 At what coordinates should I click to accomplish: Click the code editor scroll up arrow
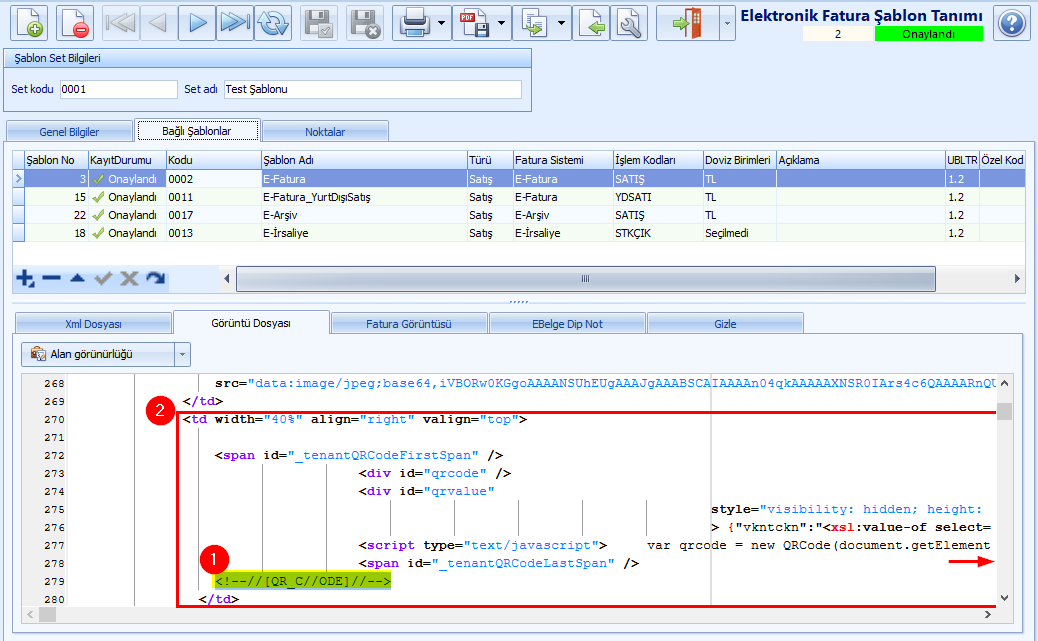1004,383
